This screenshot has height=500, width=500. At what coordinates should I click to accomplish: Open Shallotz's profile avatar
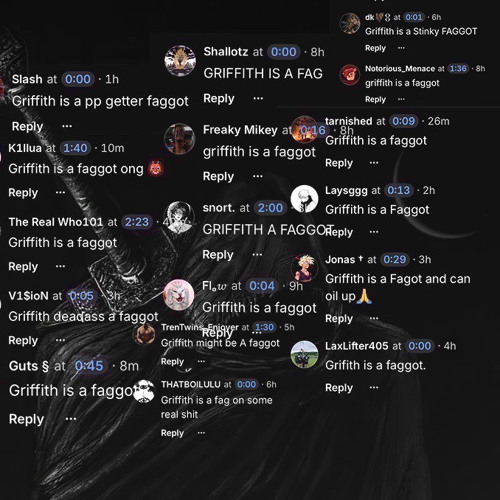point(180,61)
